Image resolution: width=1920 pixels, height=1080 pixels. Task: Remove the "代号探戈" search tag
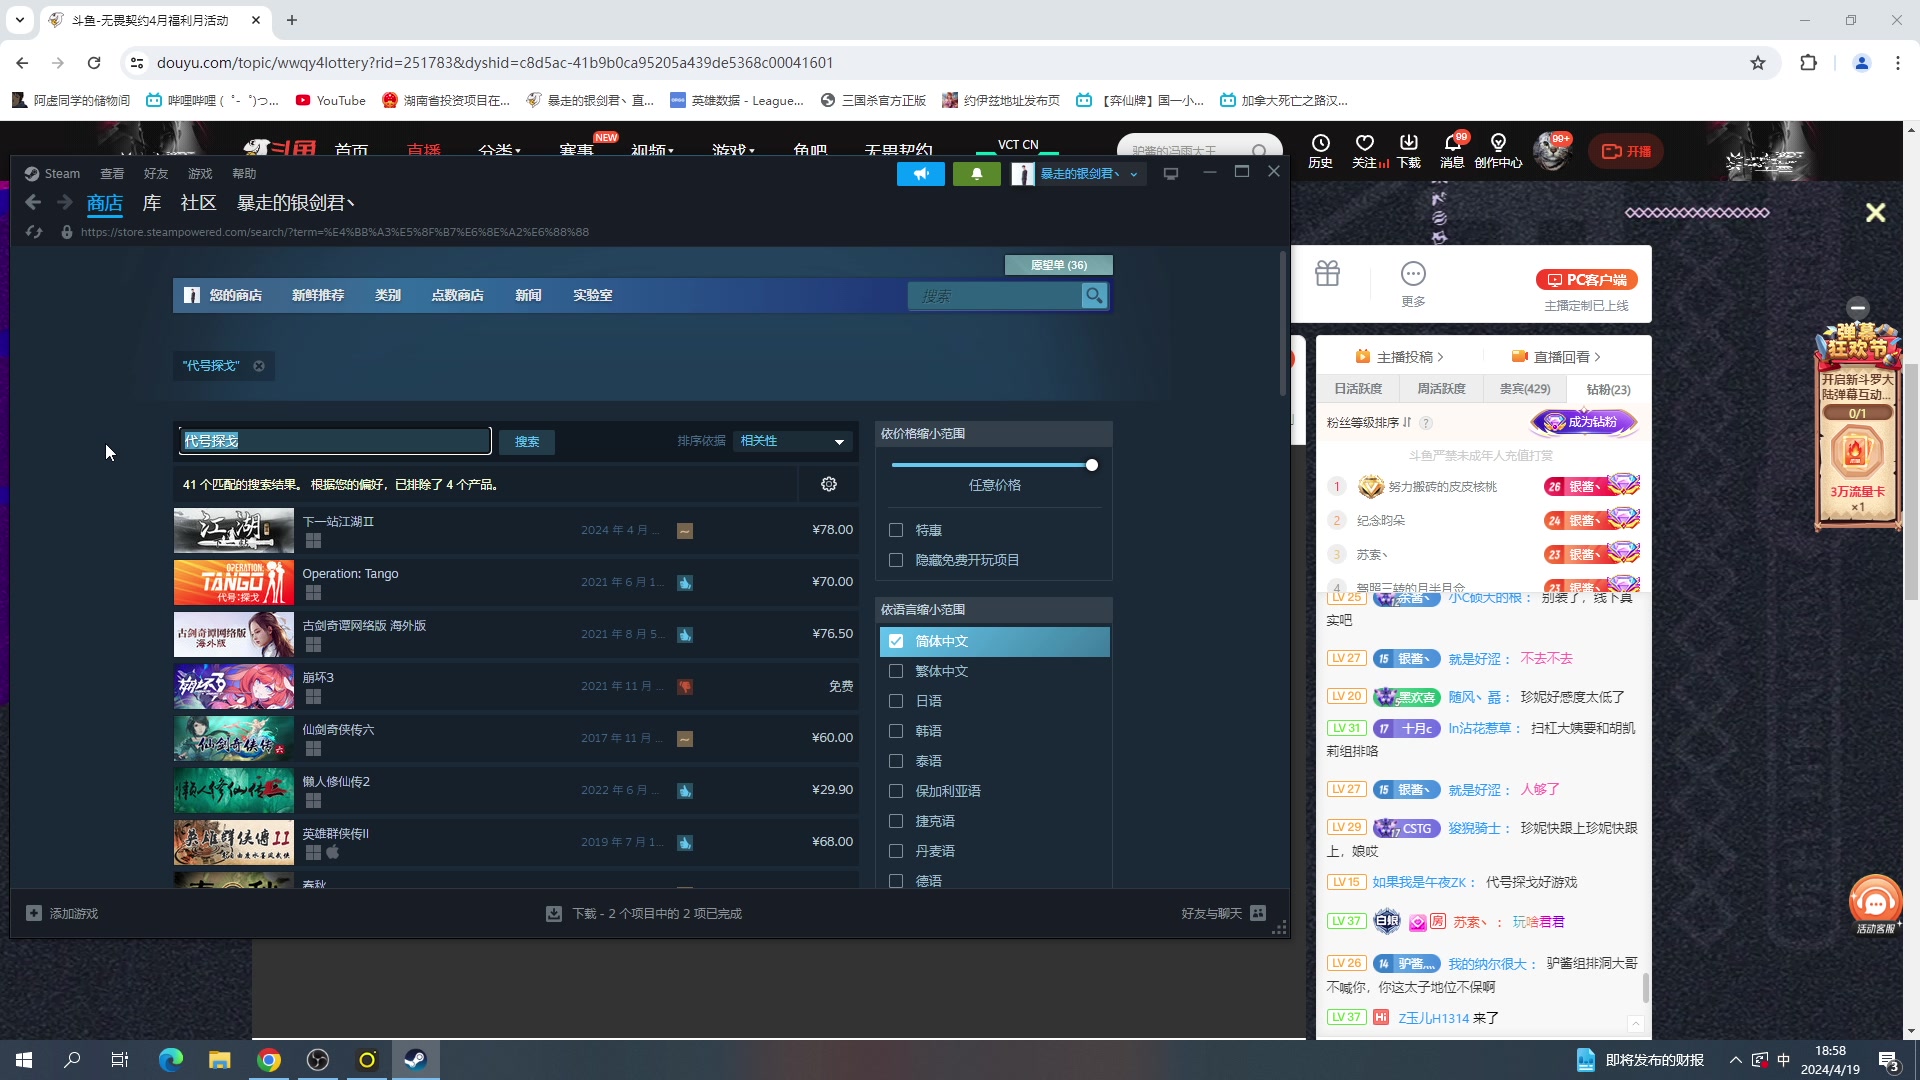coord(259,366)
